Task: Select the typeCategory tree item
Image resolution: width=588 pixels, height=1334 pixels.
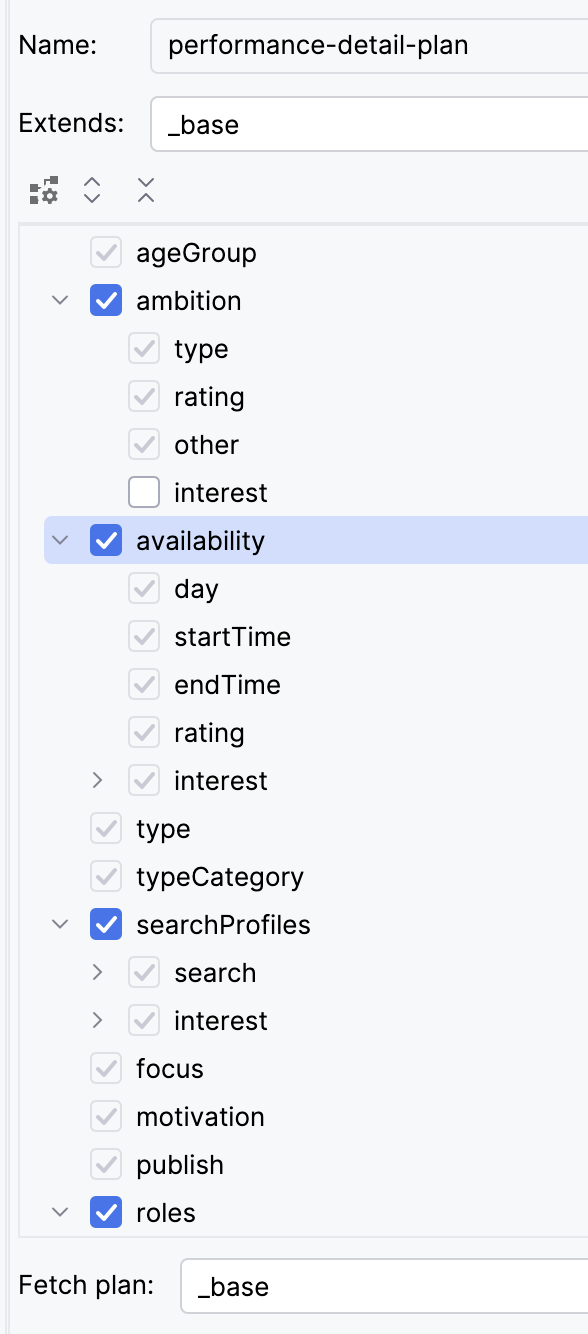Action: click(220, 877)
